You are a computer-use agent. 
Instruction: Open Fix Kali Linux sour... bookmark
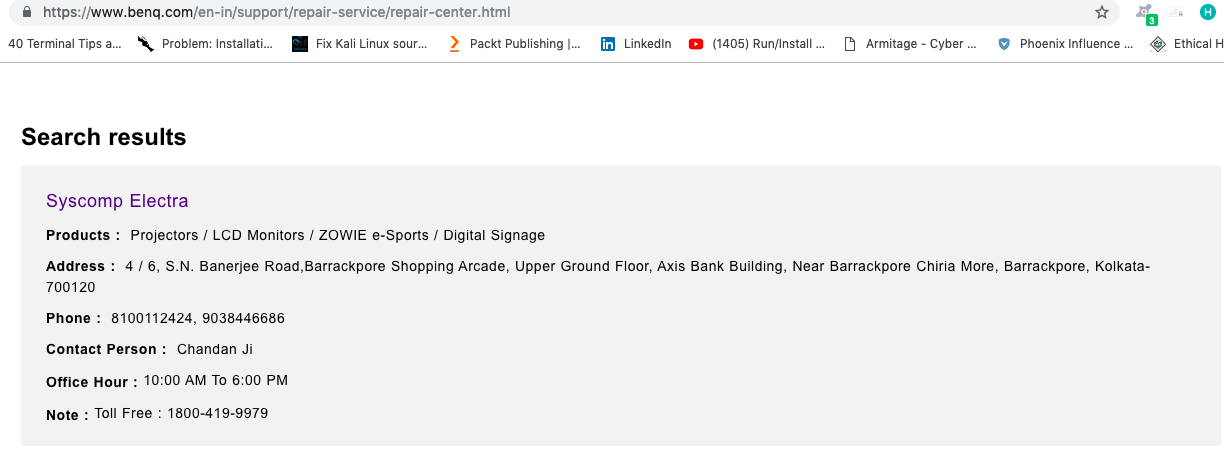click(359, 44)
